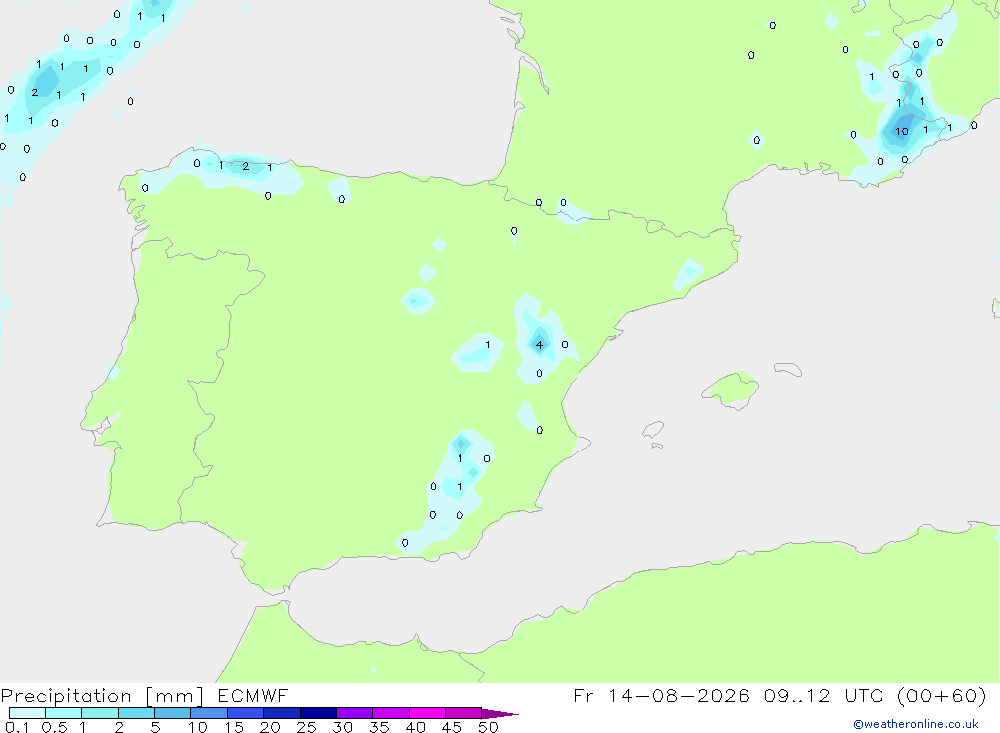The image size is (1000, 733).
Task: Click the 1 mm value west of 4 mm cell
Action: (x=487, y=345)
